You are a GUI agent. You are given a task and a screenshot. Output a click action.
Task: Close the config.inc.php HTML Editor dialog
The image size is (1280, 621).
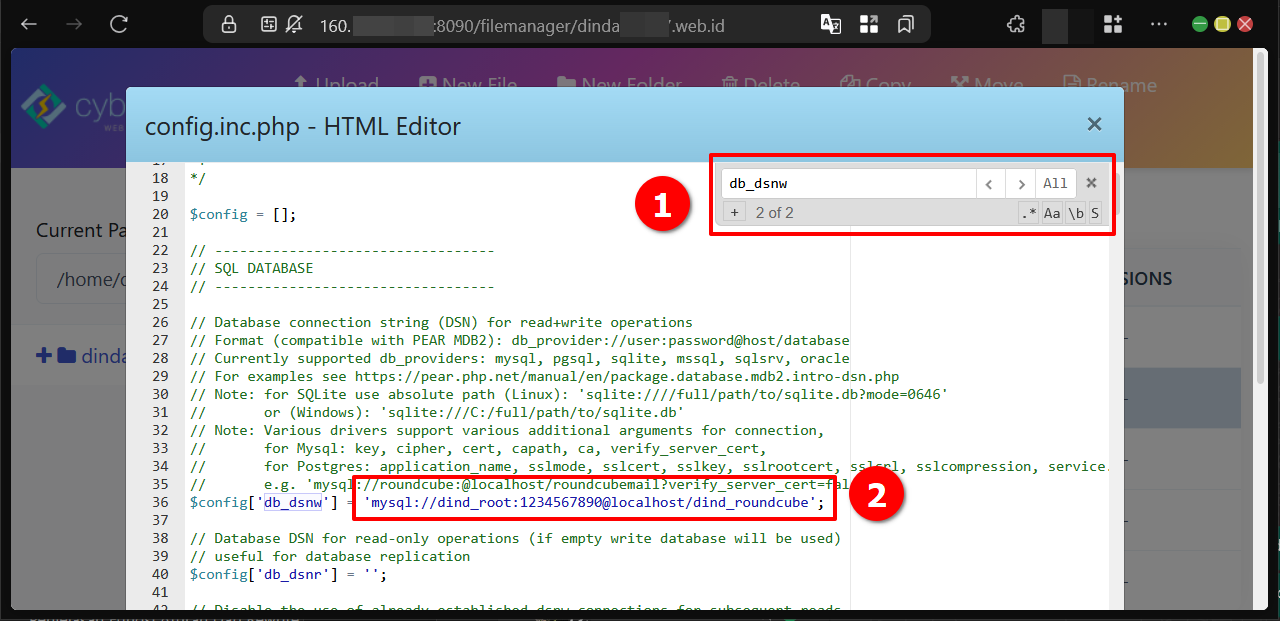pyautogui.click(x=1094, y=124)
